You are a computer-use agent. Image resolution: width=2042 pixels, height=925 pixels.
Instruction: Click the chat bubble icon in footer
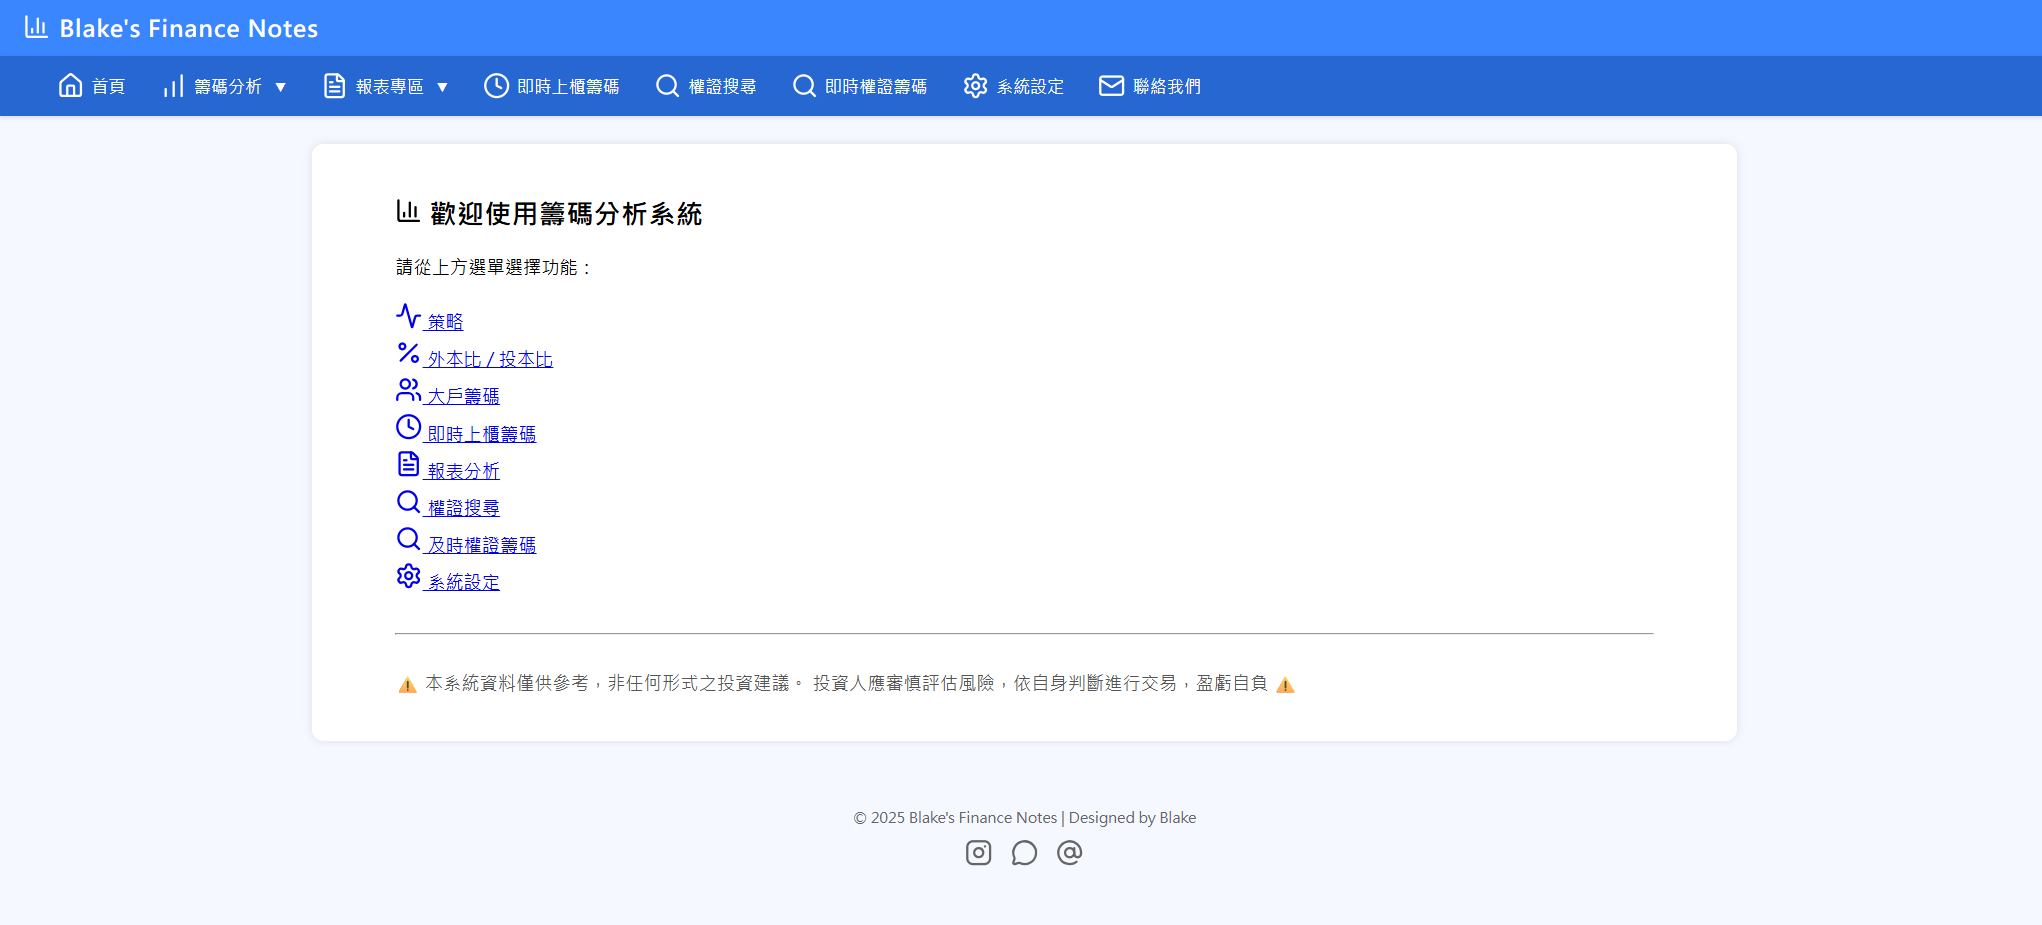coord(1023,852)
